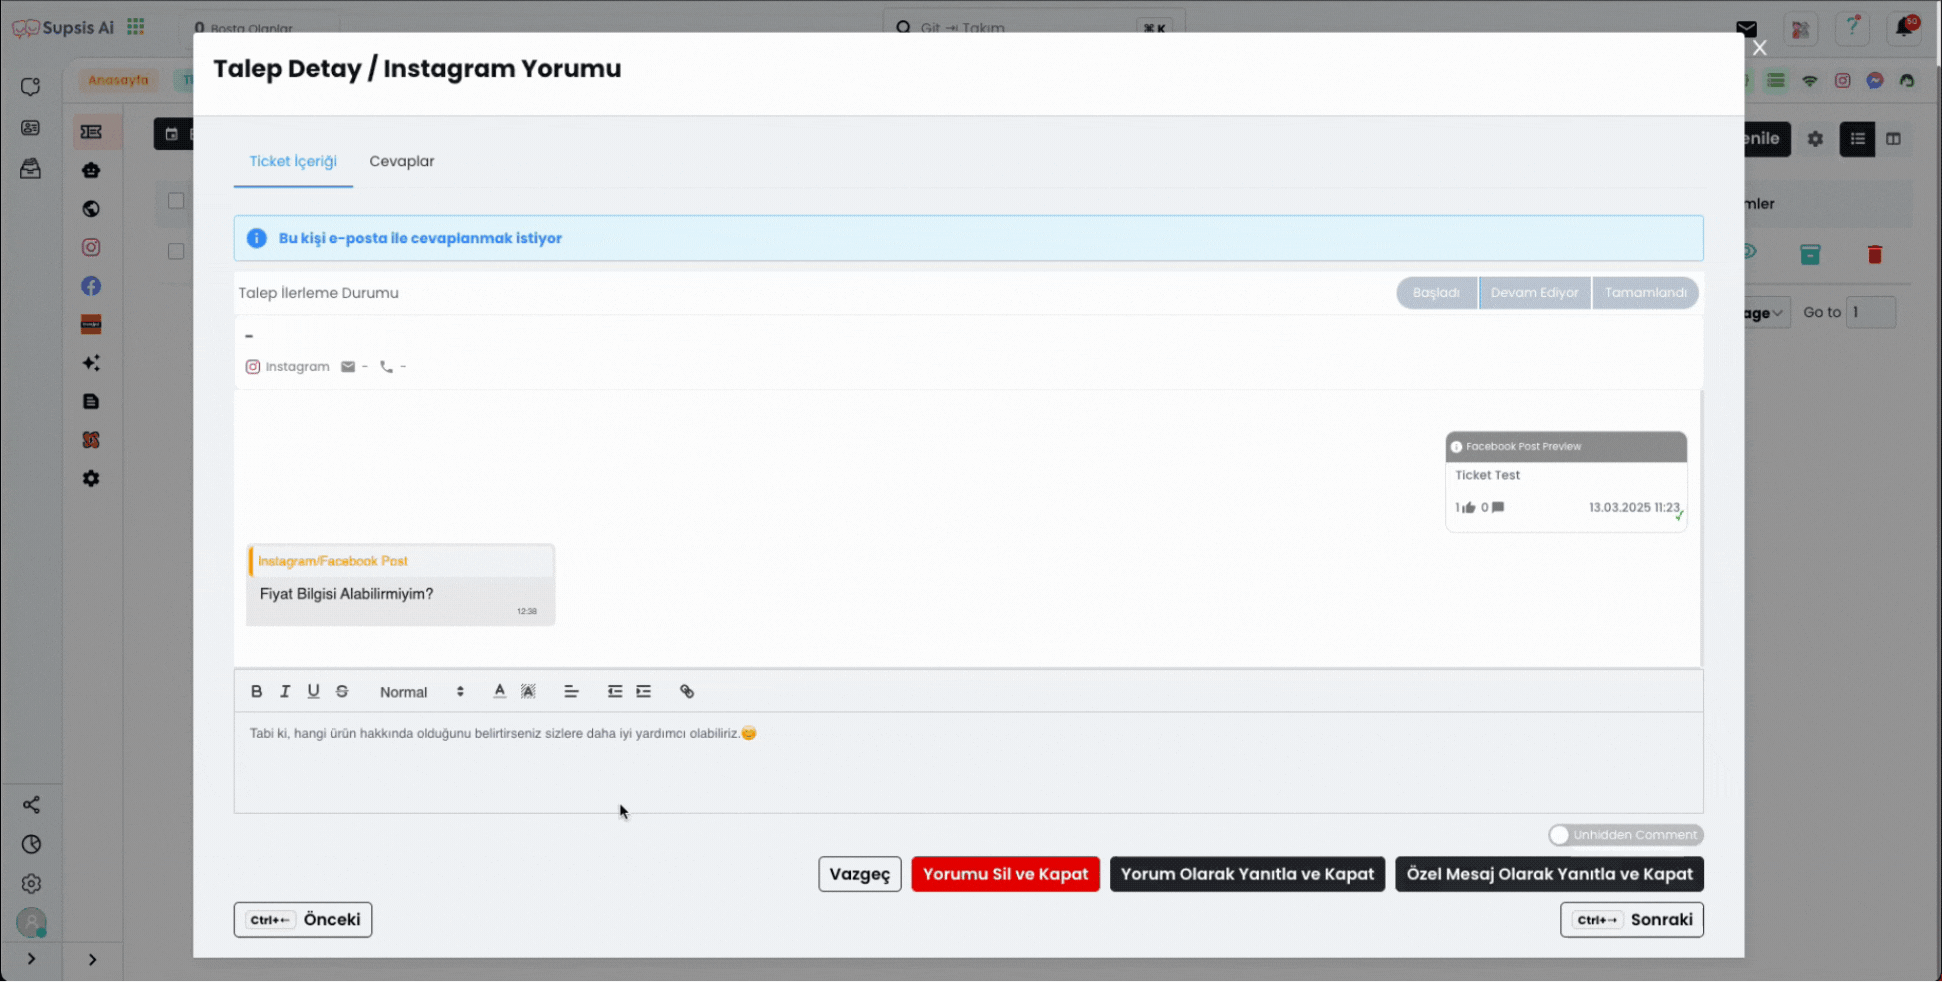Click the email envelope icon in ticket info

coord(348,367)
